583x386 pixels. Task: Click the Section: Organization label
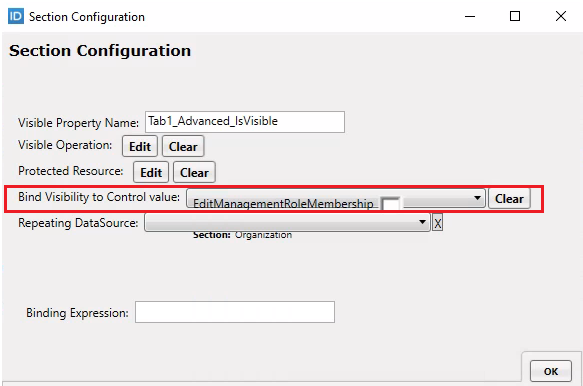[x=242, y=235]
